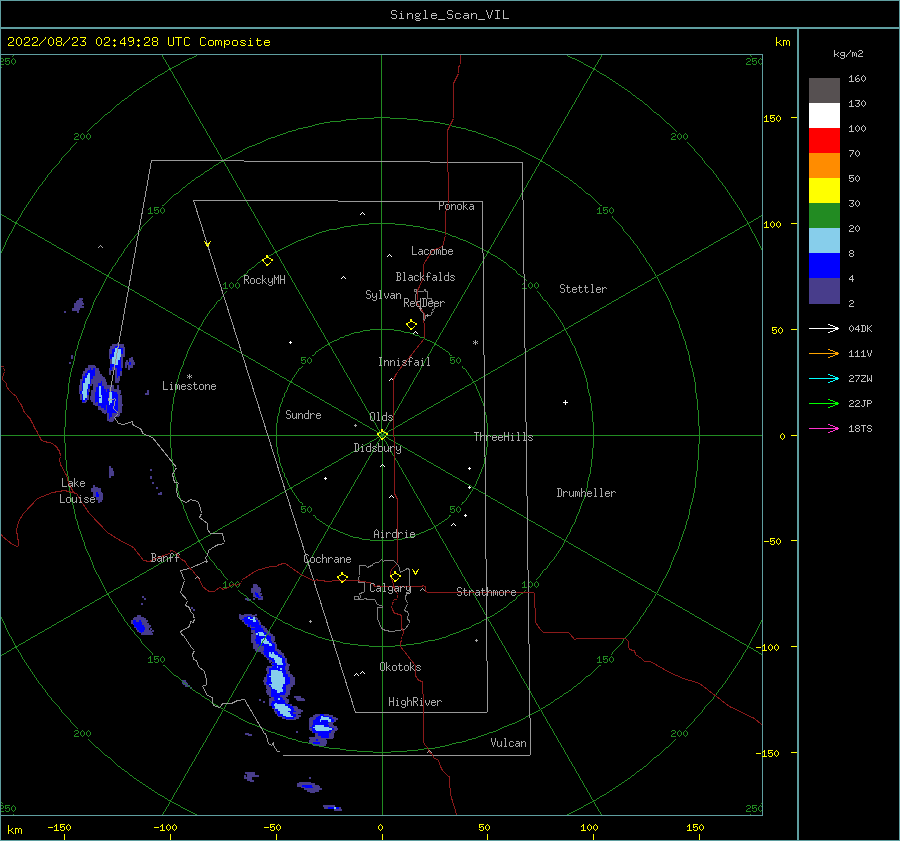Click the Lake Louise label
Viewport: 900px width, 841px height.
(77, 491)
